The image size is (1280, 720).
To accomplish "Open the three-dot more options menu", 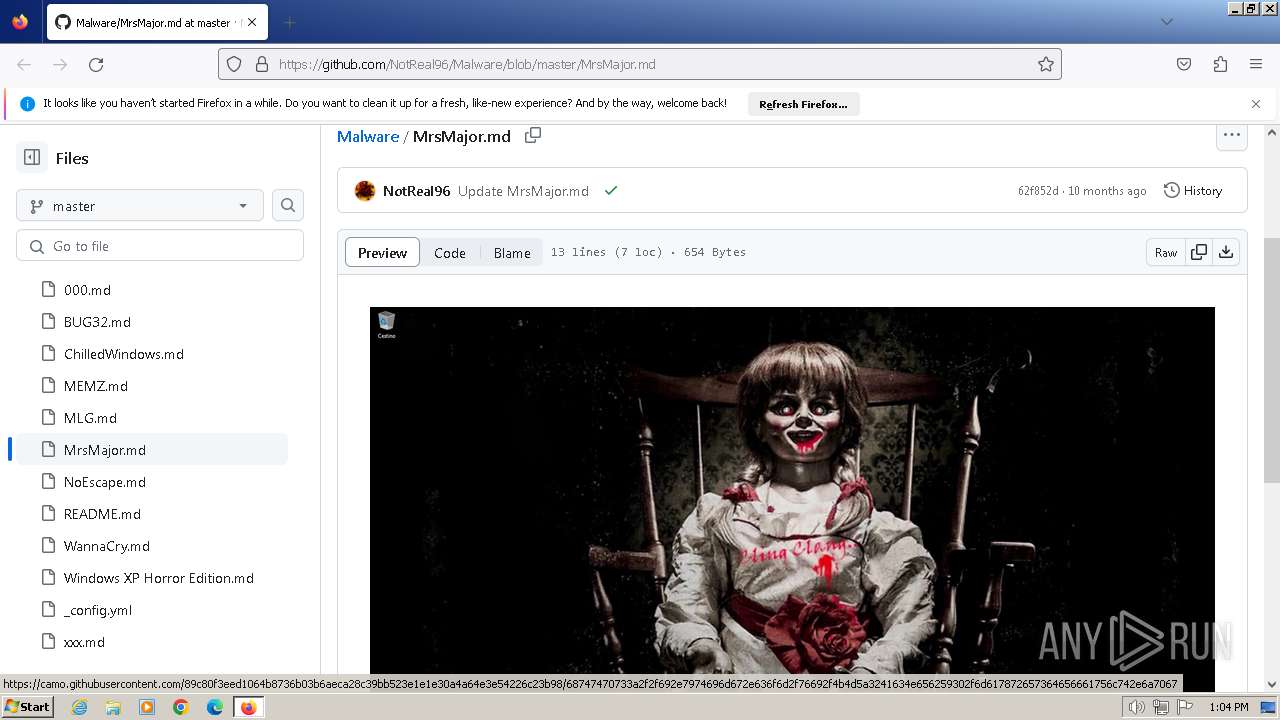I will [1232, 135].
